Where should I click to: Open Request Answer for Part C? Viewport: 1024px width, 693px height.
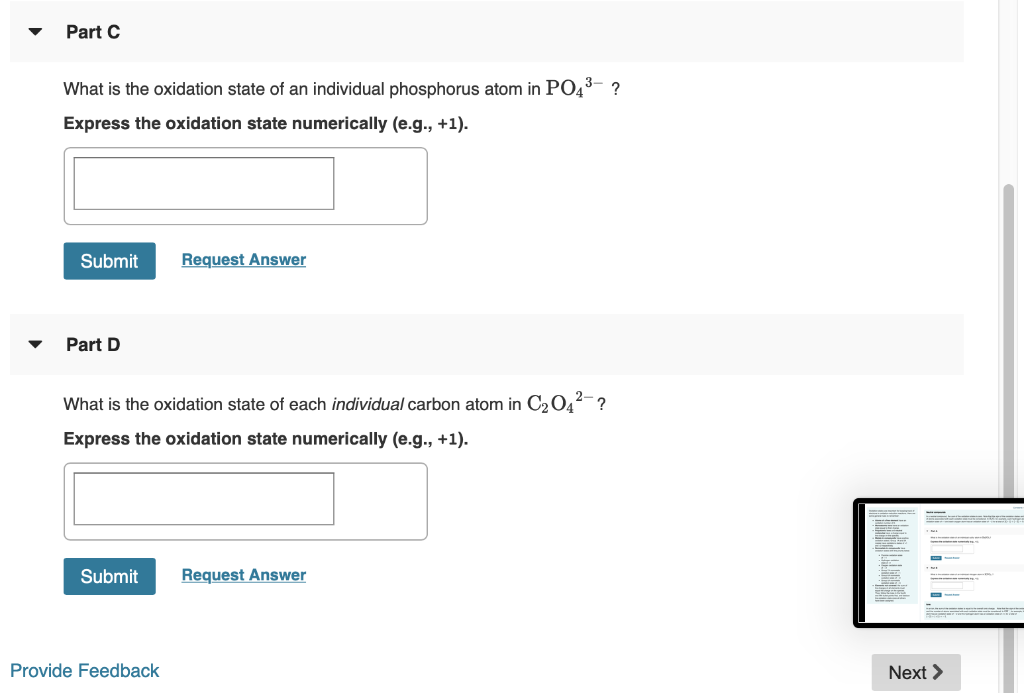(243, 259)
